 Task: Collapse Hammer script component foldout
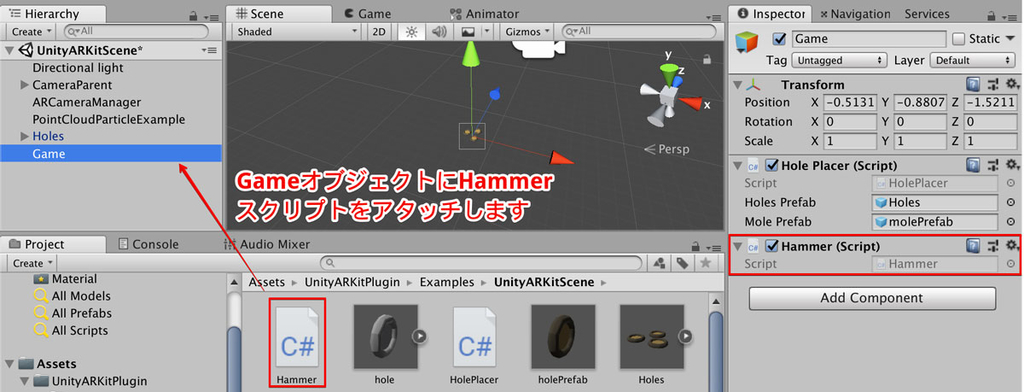pos(737,247)
